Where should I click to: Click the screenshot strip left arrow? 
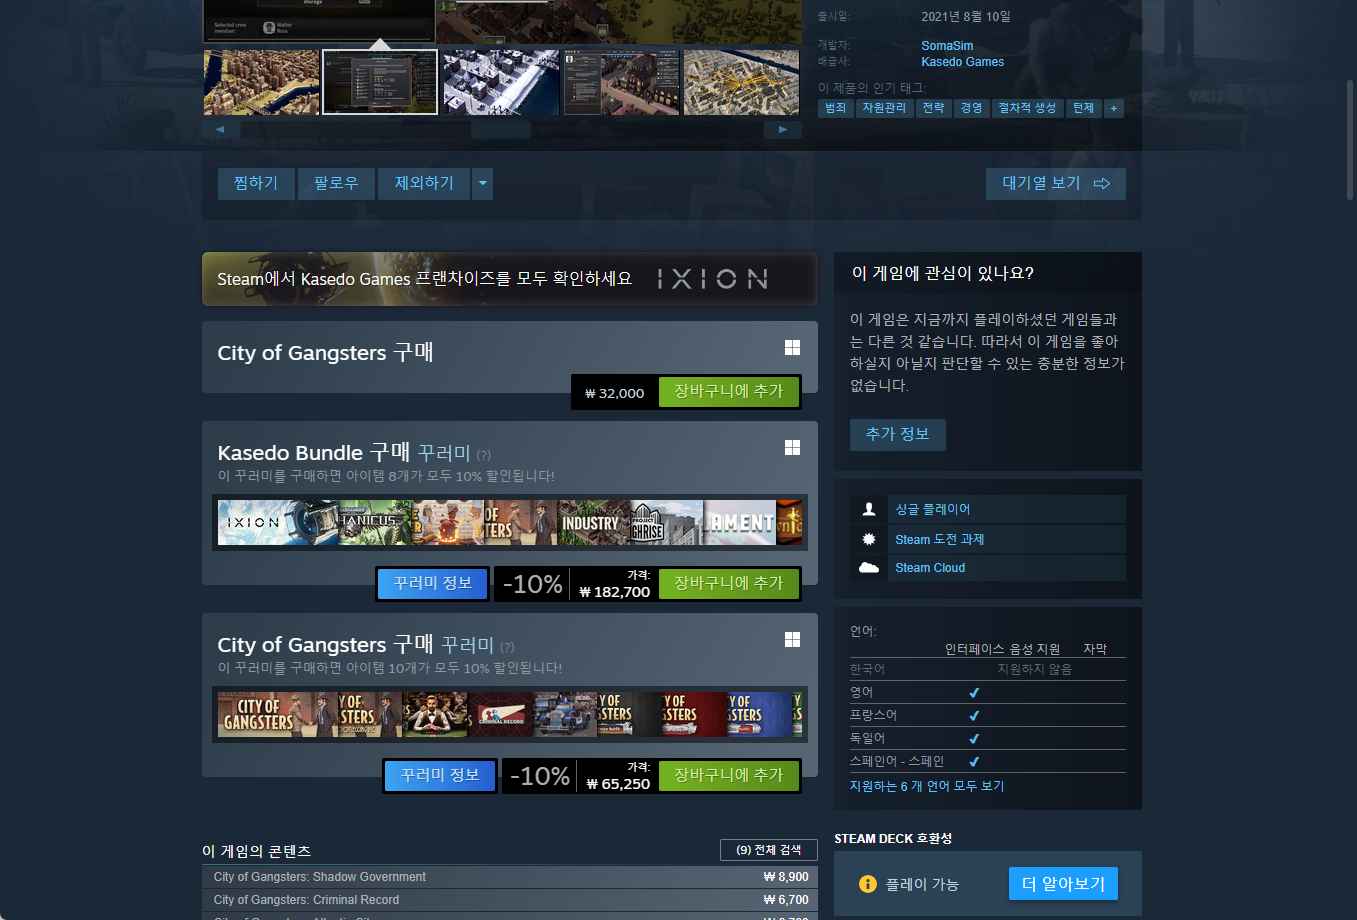click(220, 129)
